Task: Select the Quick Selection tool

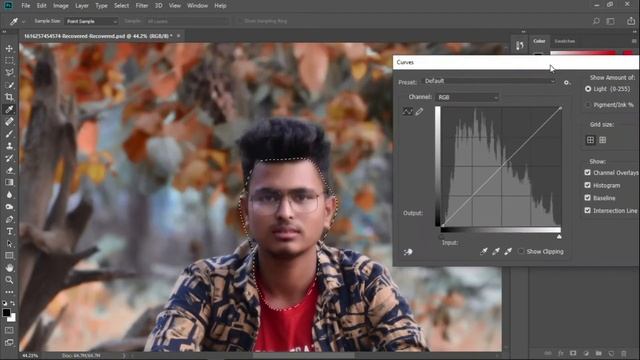Action: click(9, 85)
